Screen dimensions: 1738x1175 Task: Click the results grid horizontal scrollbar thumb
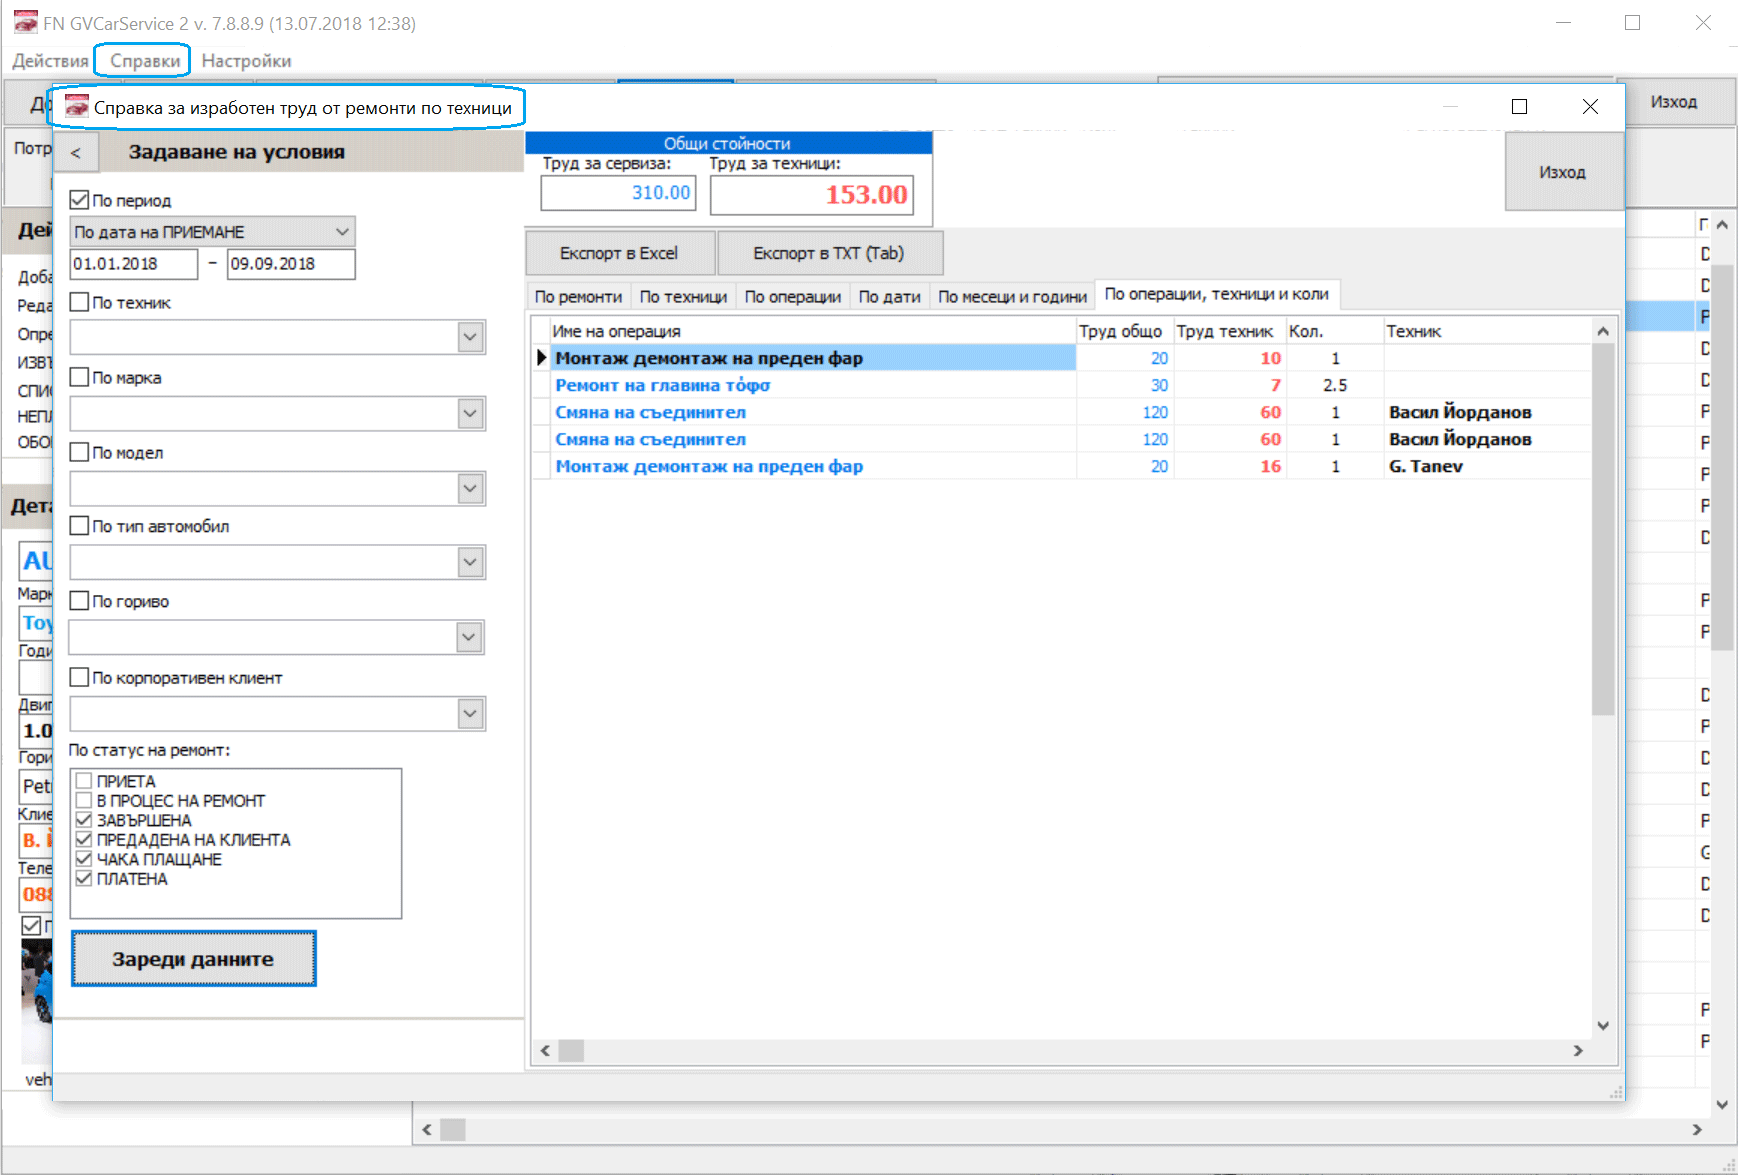point(571,1051)
